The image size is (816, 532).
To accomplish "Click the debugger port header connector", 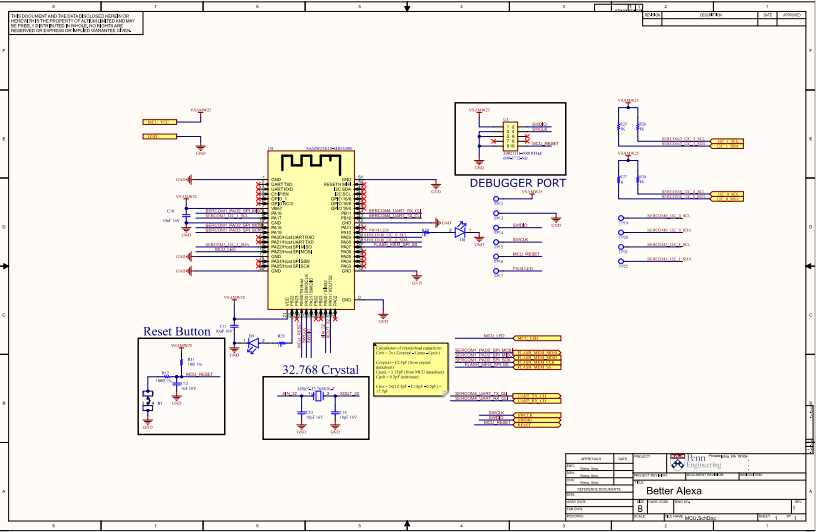I will coord(509,136).
